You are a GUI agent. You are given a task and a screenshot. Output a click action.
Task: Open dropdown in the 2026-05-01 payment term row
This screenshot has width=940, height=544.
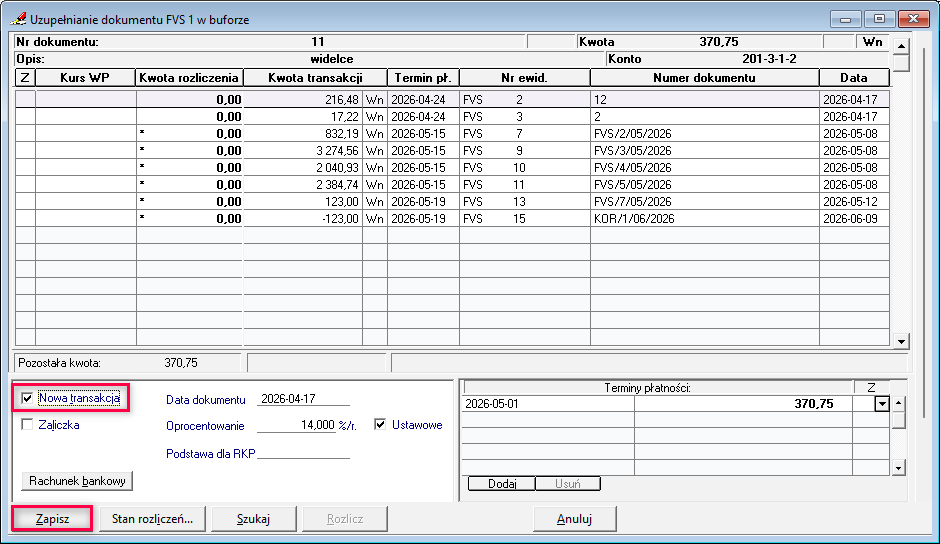pos(882,404)
